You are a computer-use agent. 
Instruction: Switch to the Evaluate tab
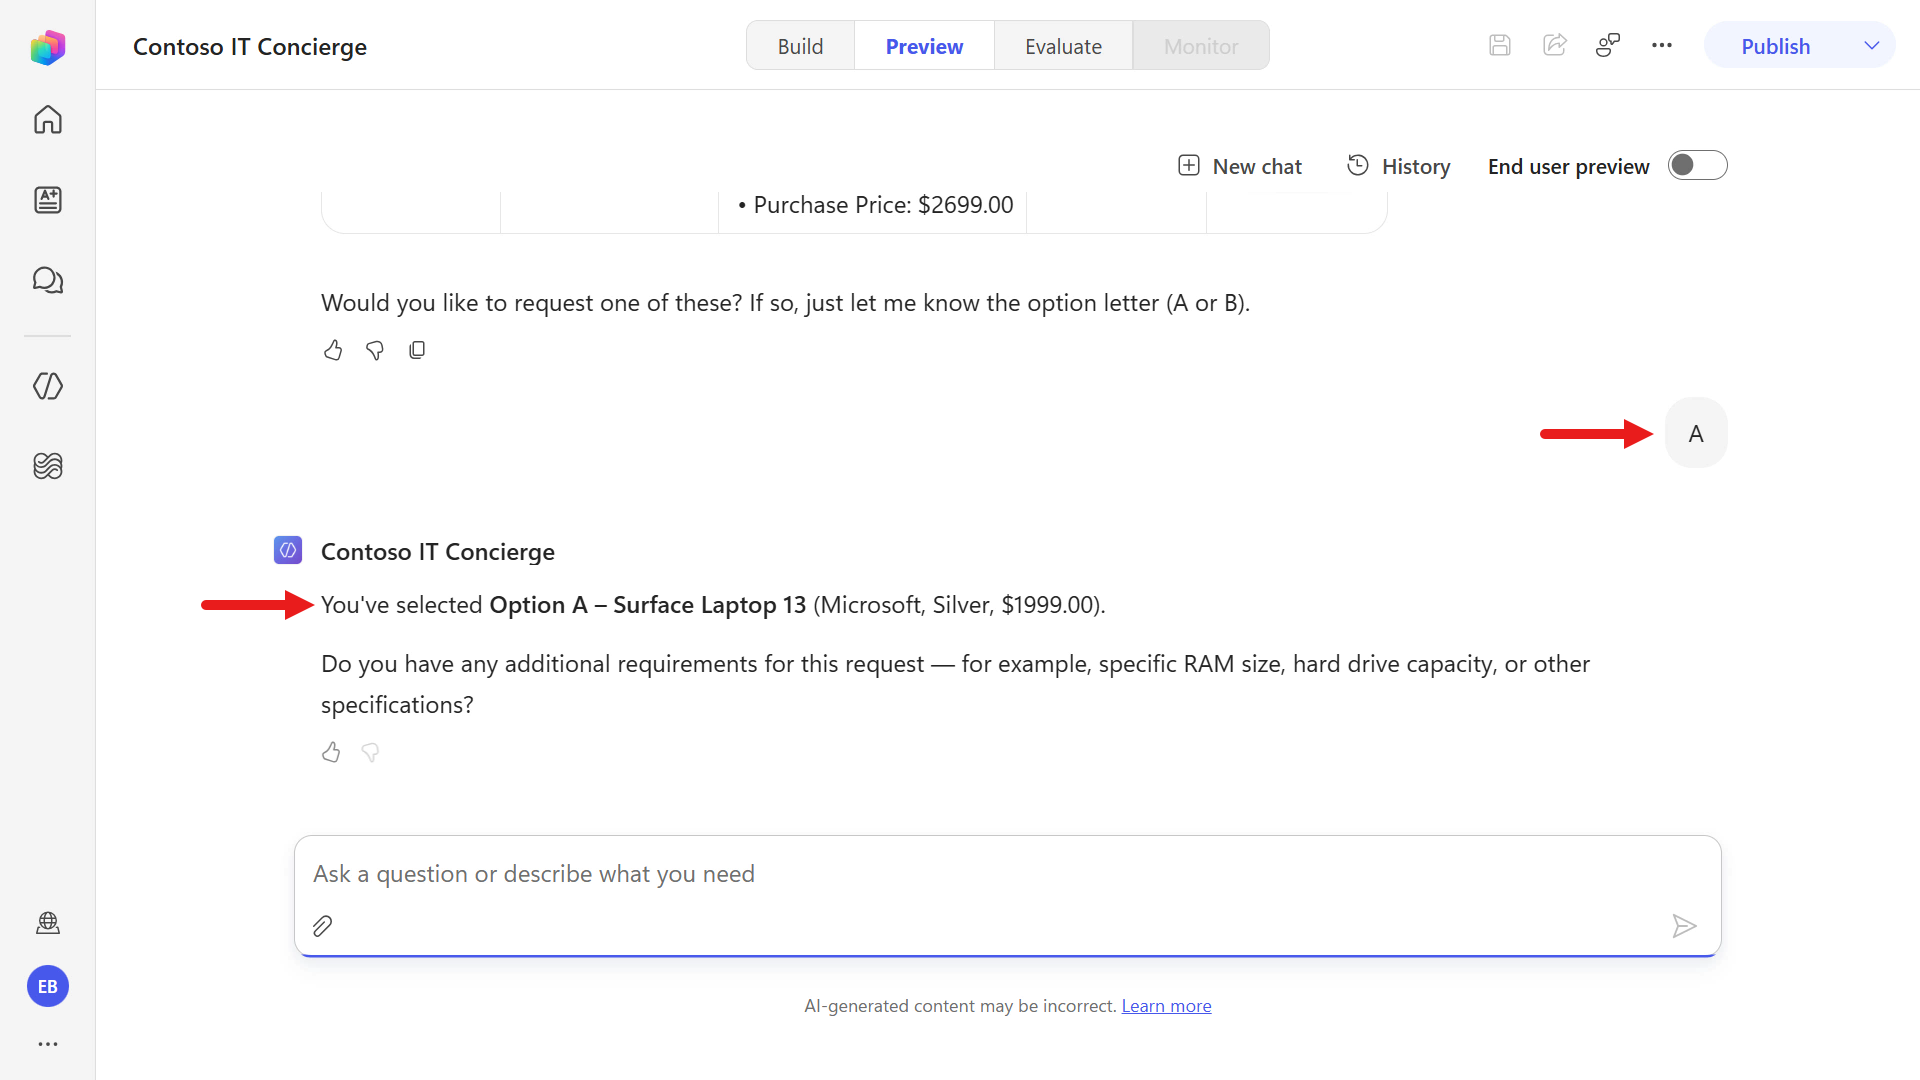tap(1063, 46)
